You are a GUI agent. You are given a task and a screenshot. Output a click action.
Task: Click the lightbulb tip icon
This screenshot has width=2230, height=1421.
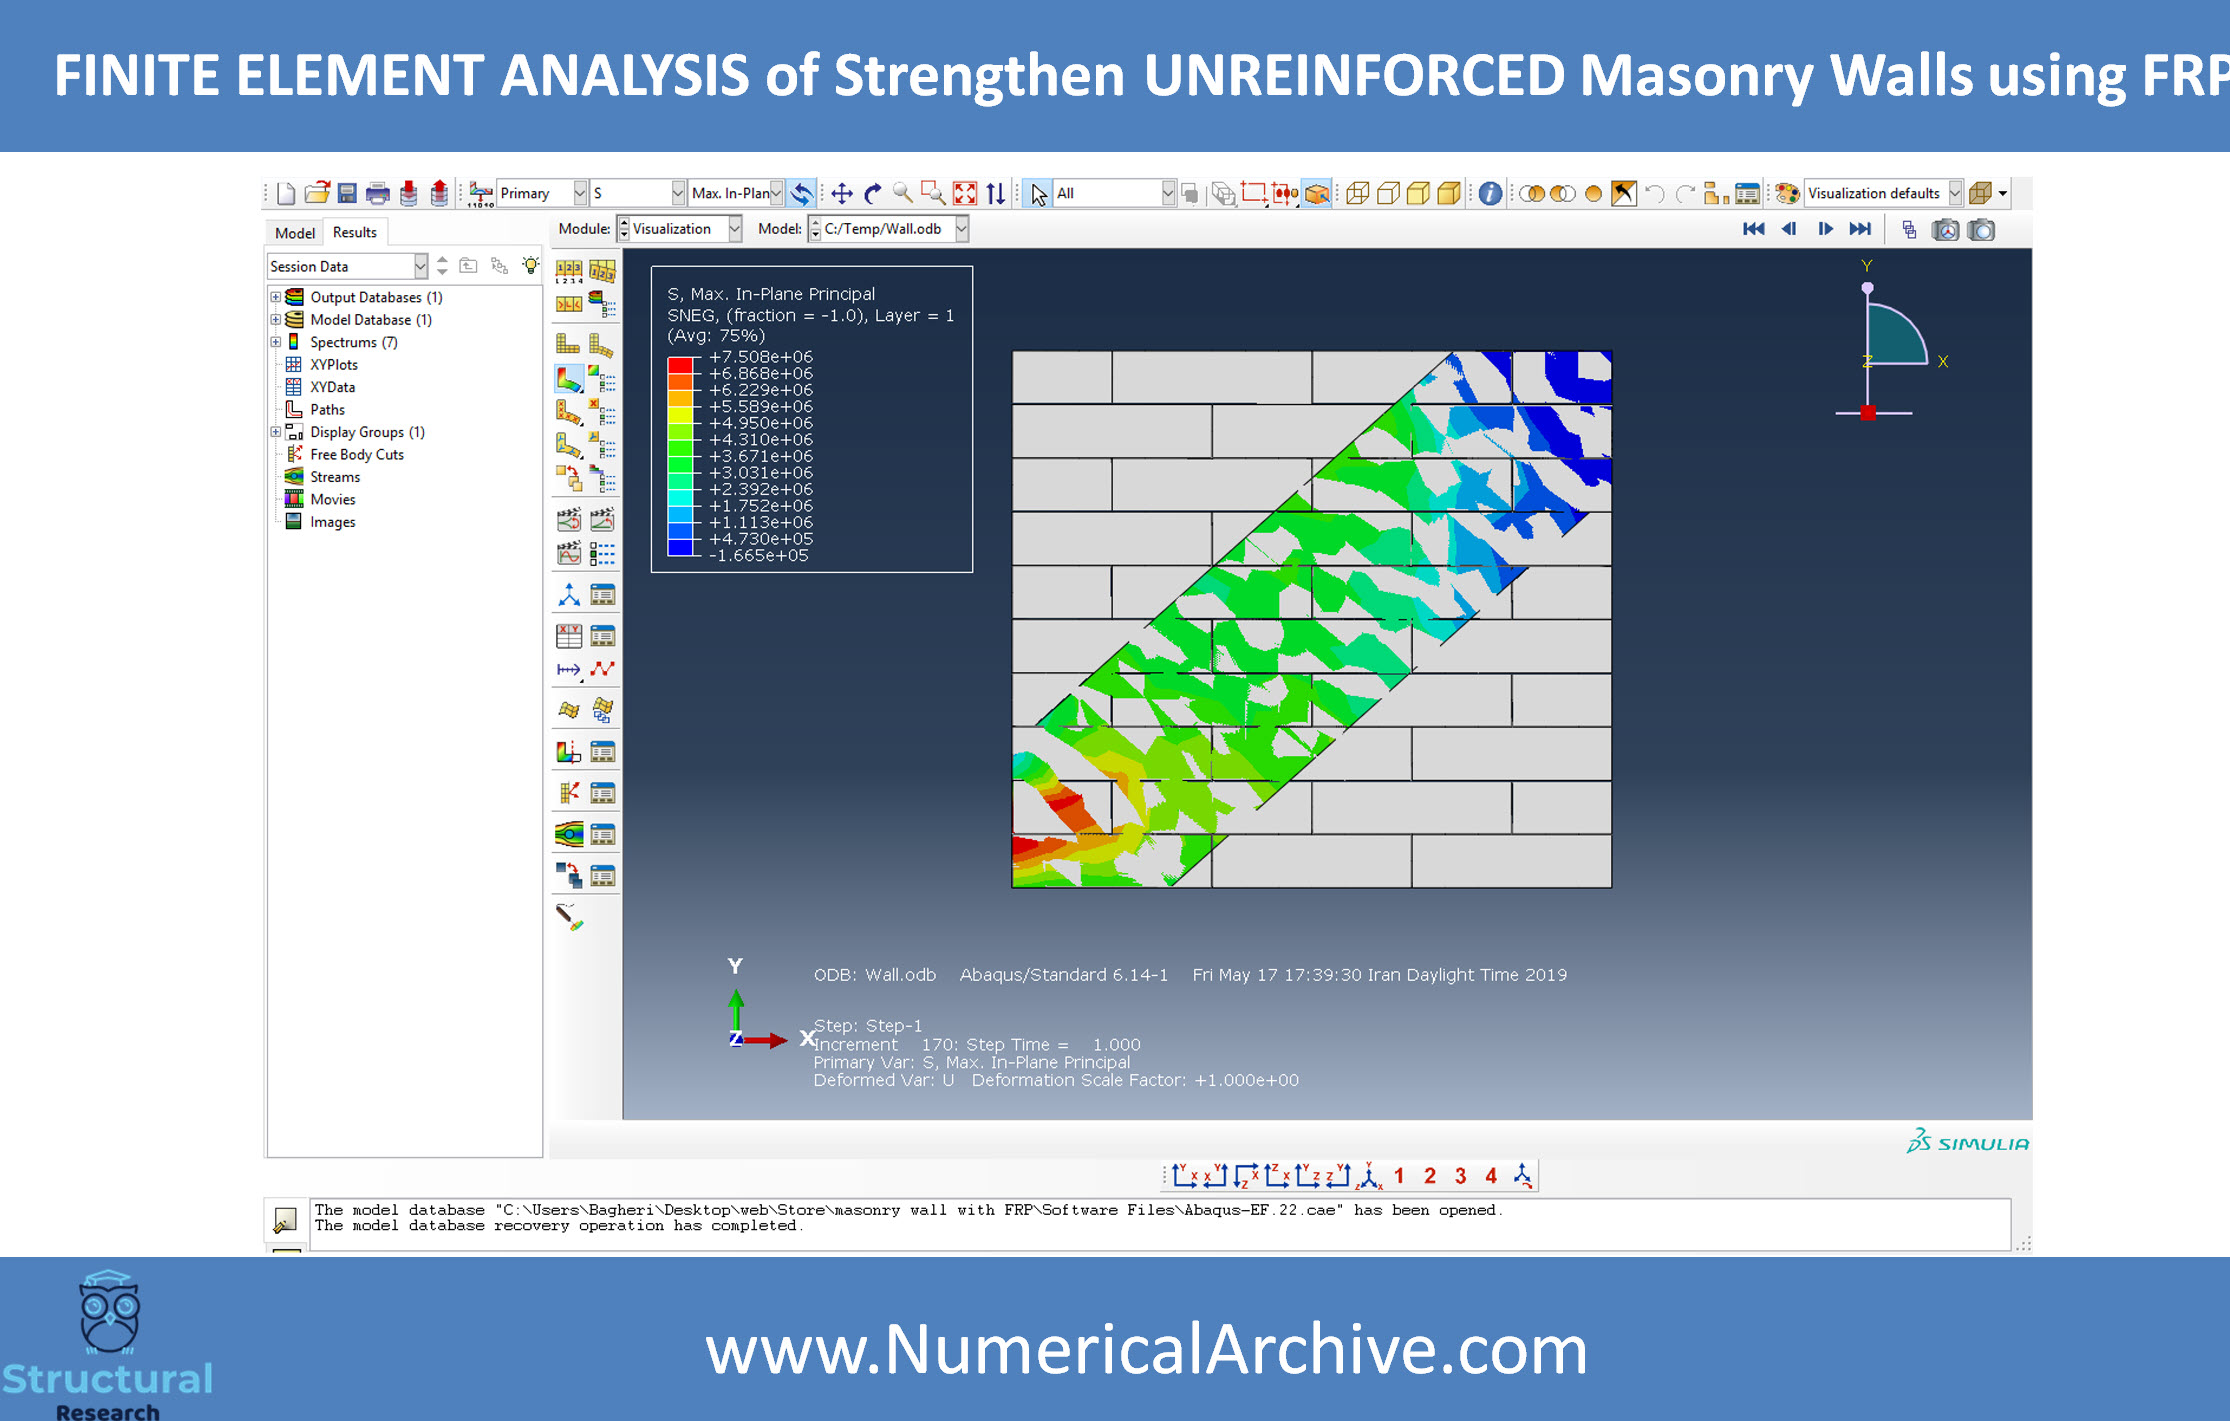click(530, 266)
